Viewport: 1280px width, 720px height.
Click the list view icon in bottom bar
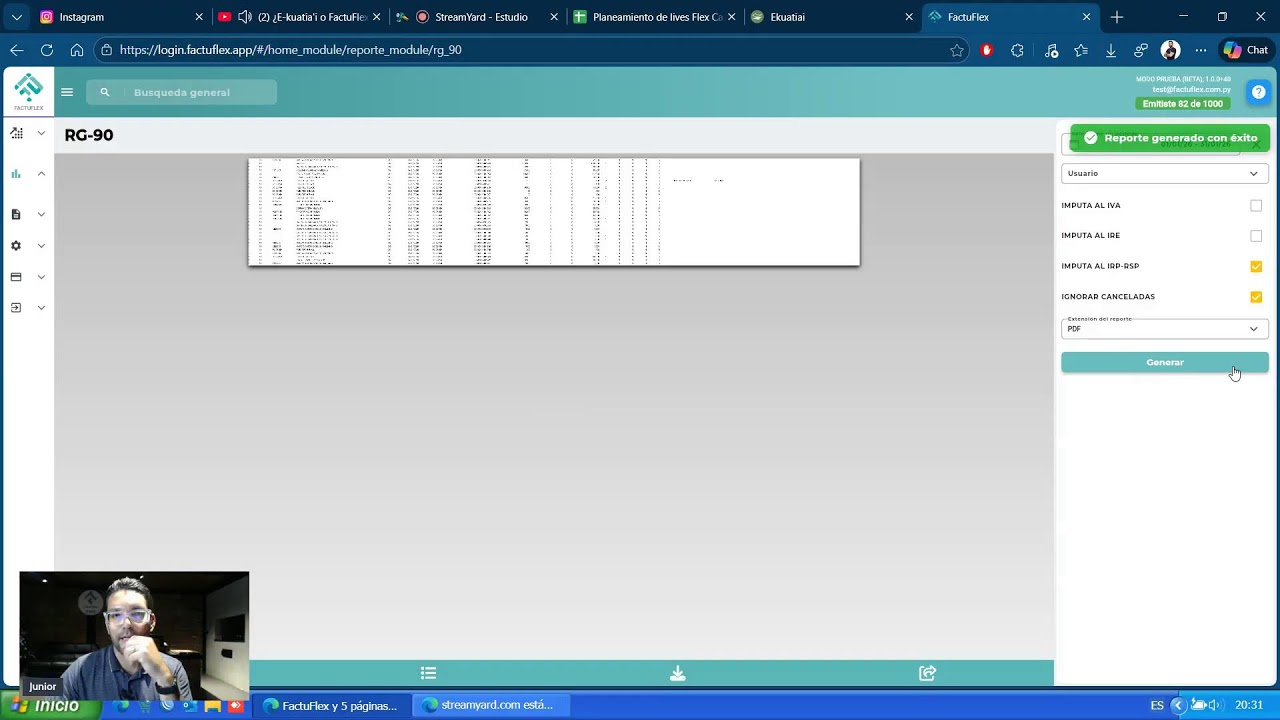[428, 673]
